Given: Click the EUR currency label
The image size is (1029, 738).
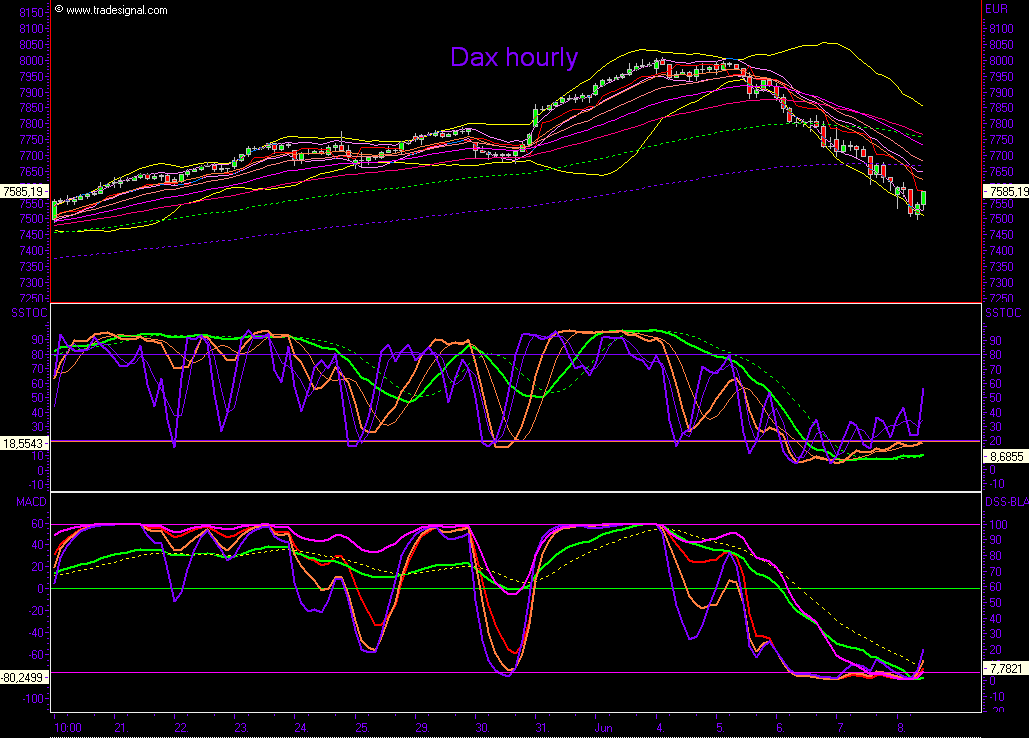Looking at the screenshot, I should [996, 9].
